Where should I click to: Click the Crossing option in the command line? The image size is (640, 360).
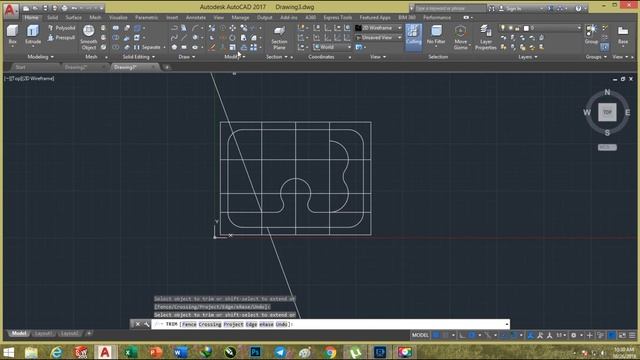(210, 324)
